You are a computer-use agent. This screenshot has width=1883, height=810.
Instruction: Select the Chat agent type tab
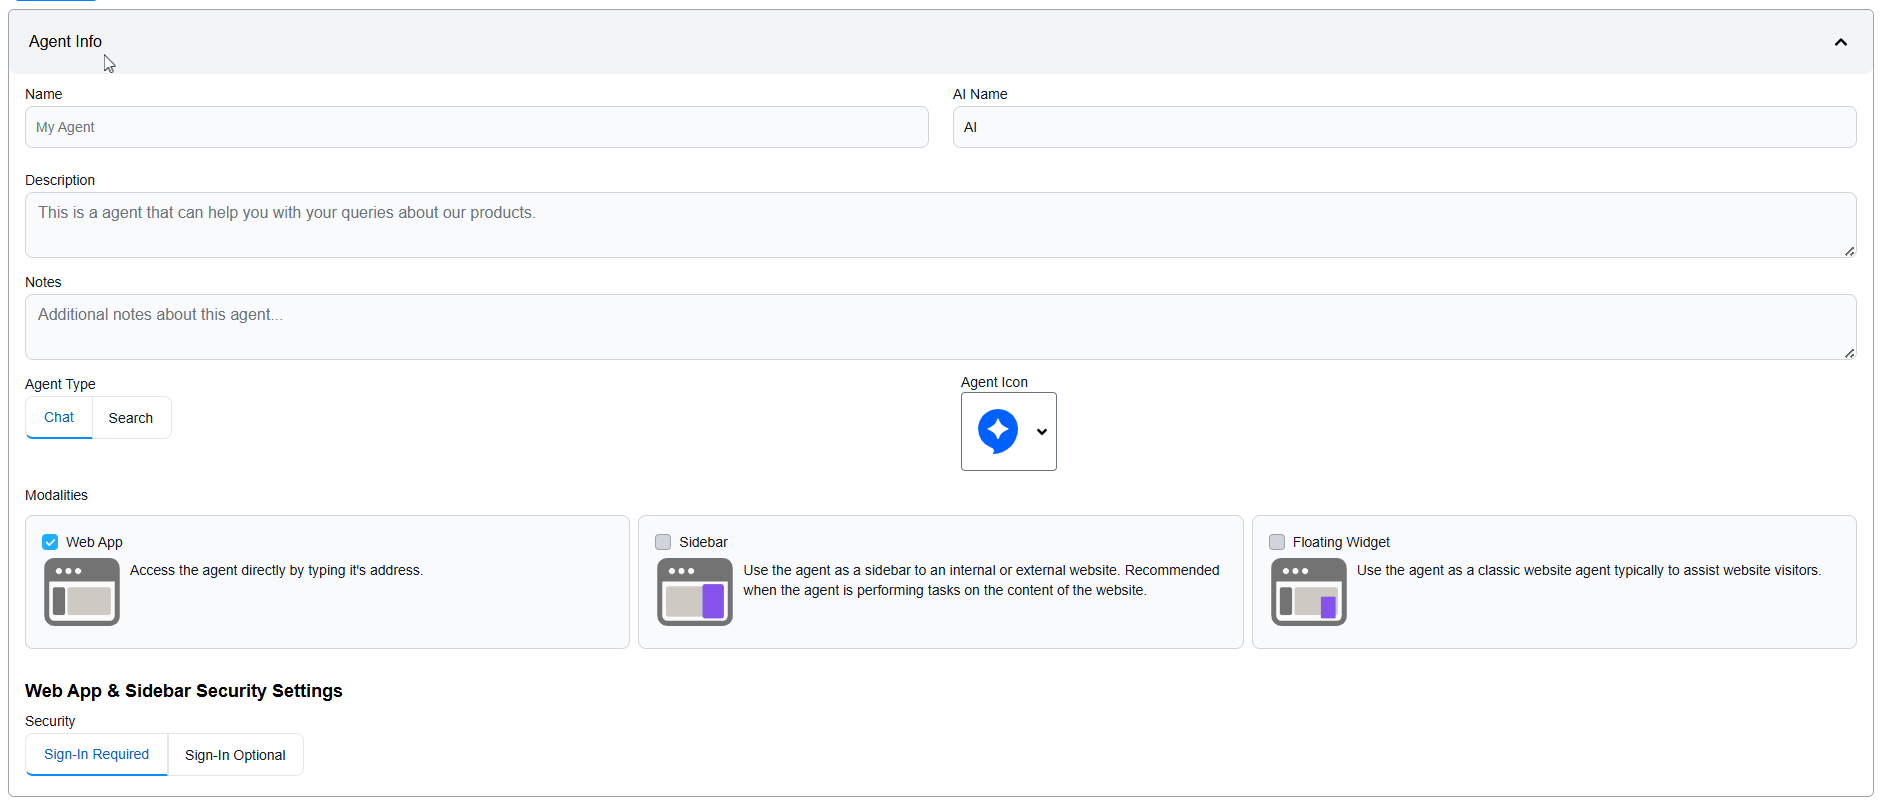click(59, 418)
